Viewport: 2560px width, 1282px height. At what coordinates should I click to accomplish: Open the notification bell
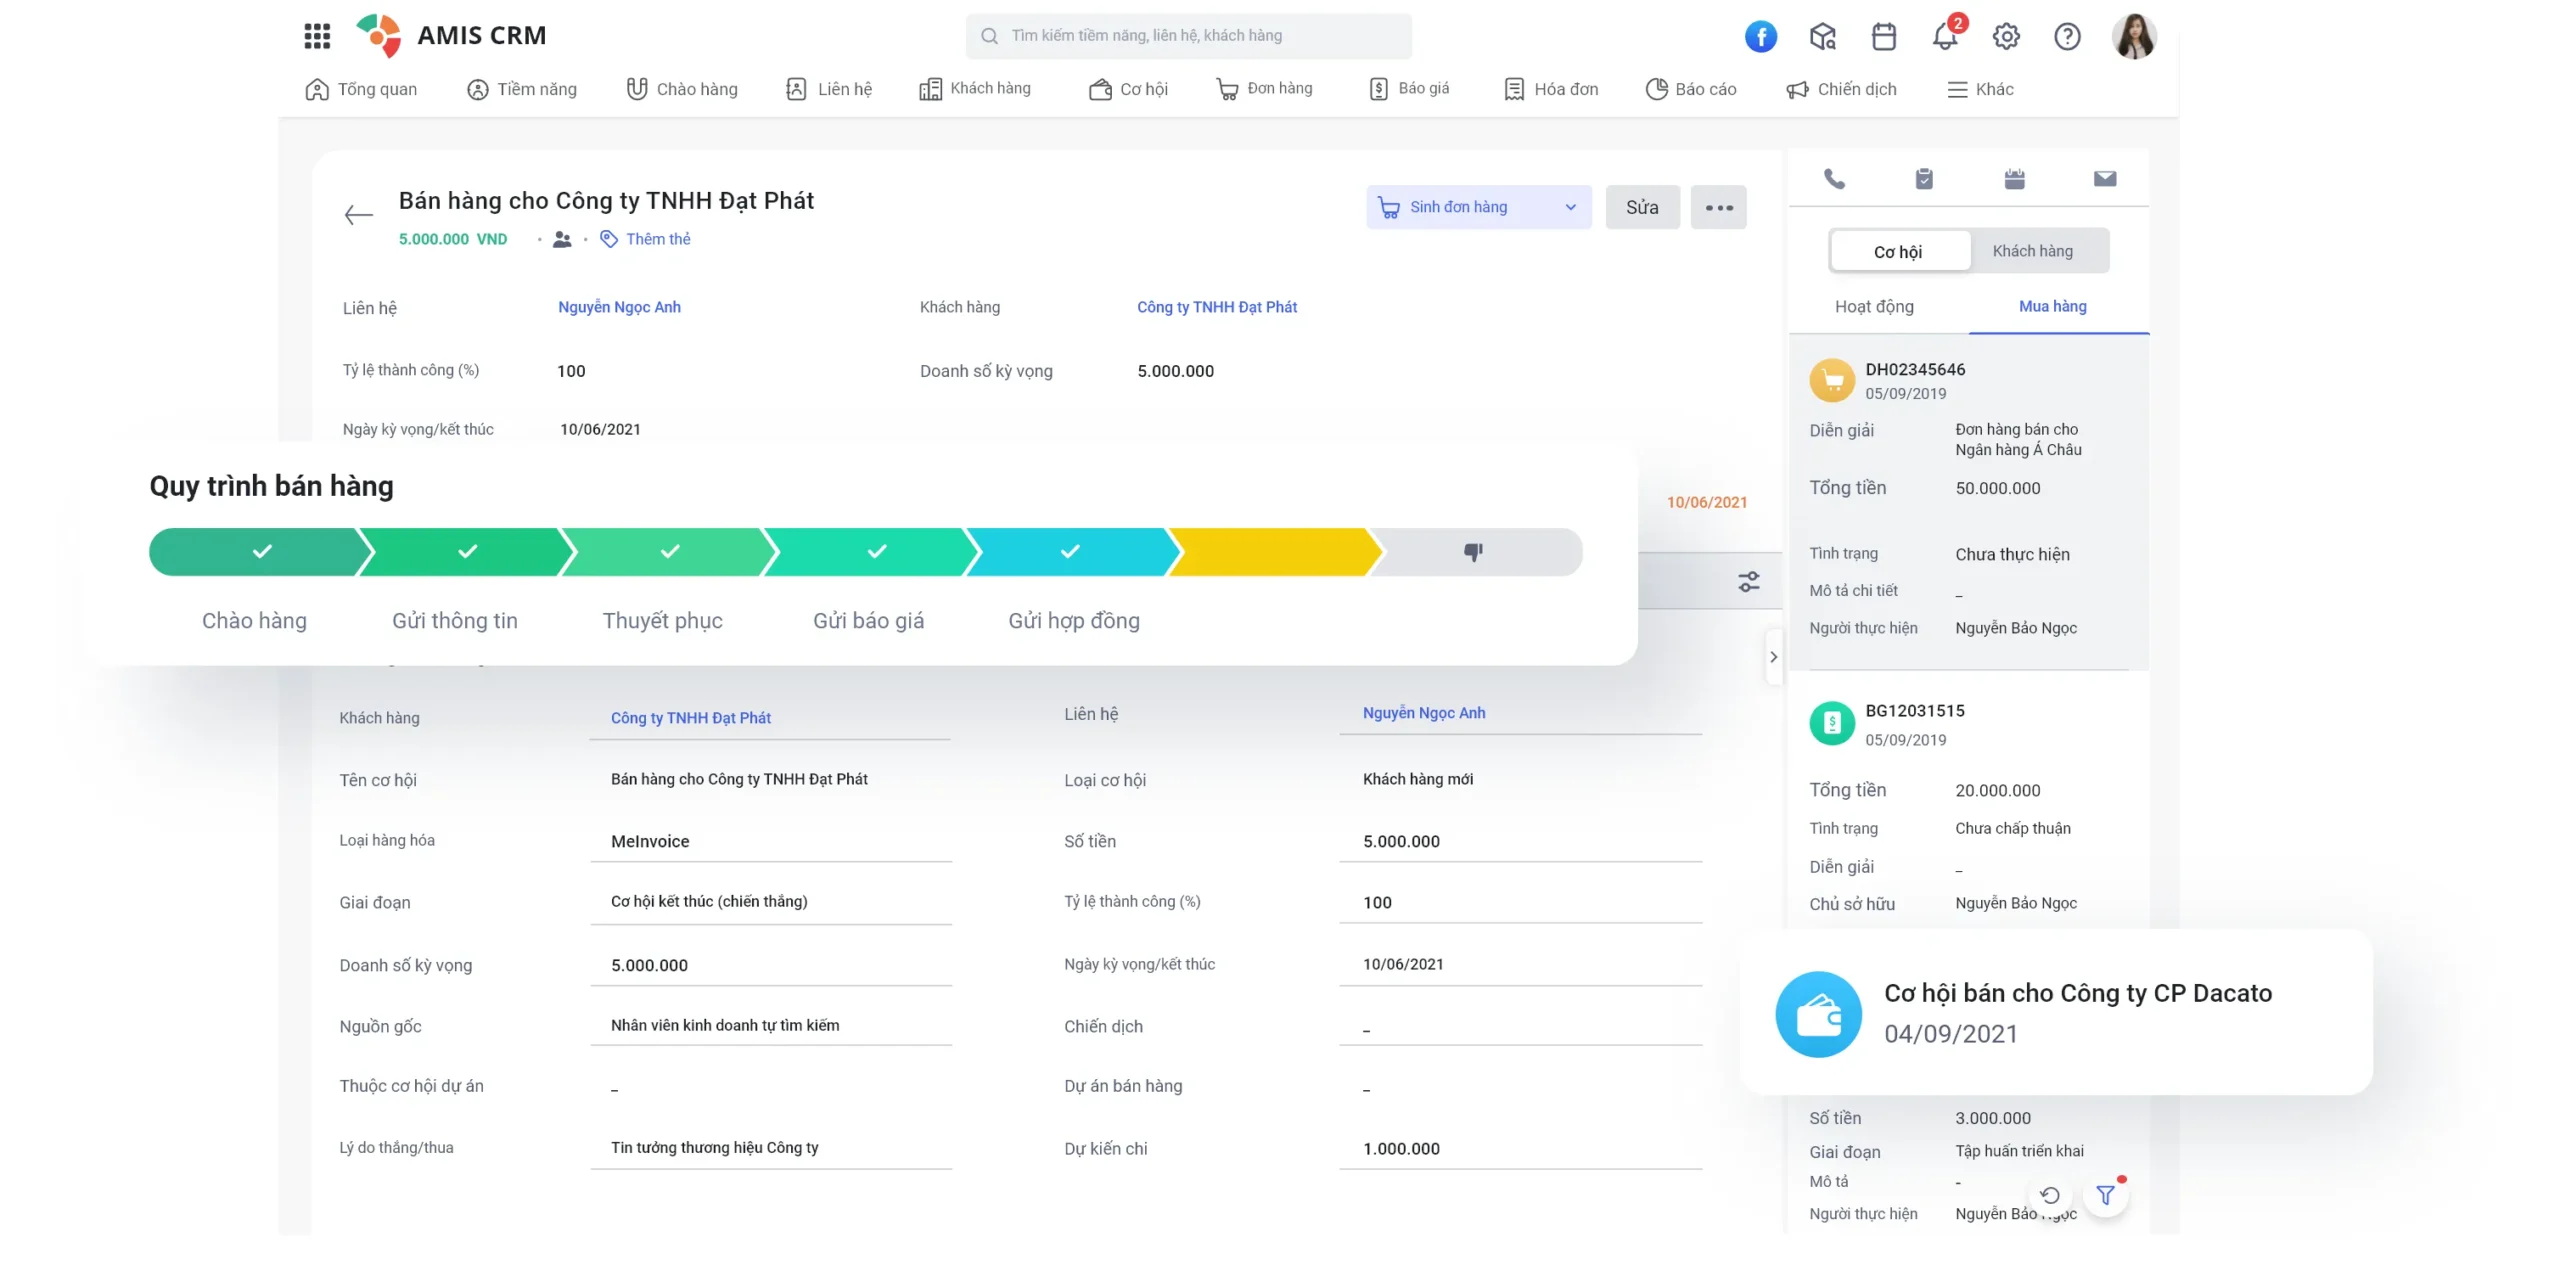1944,37
